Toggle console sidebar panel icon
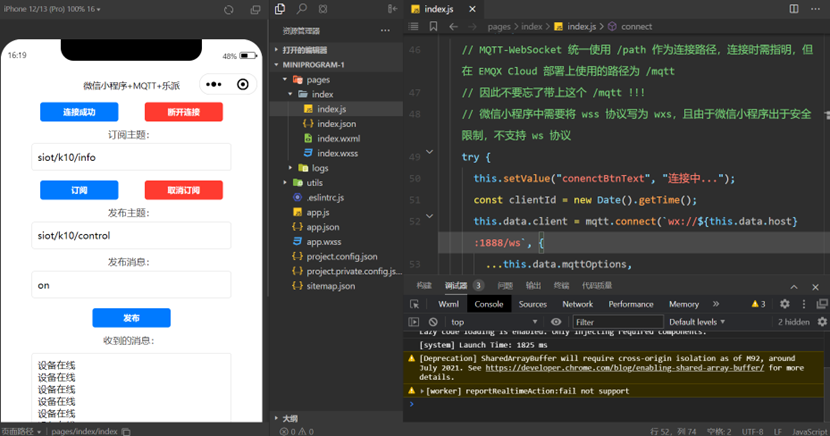The width and height of the screenshot is (830, 436). pos(414,322)
